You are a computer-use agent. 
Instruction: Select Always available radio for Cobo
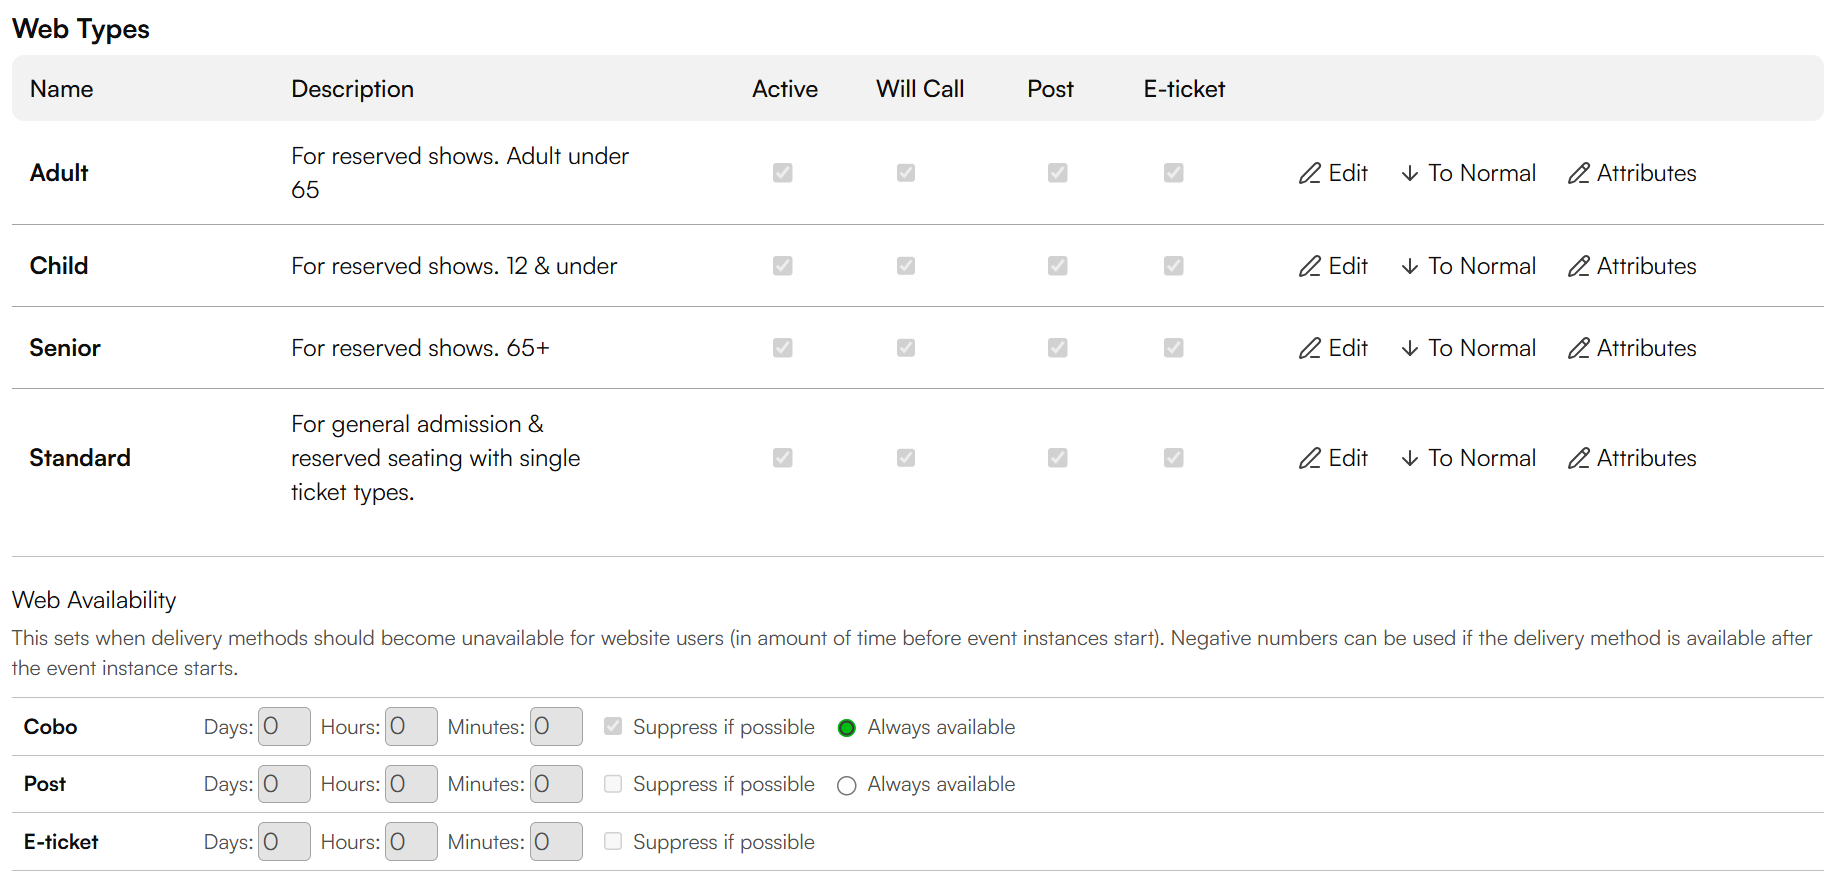[847, 728]
